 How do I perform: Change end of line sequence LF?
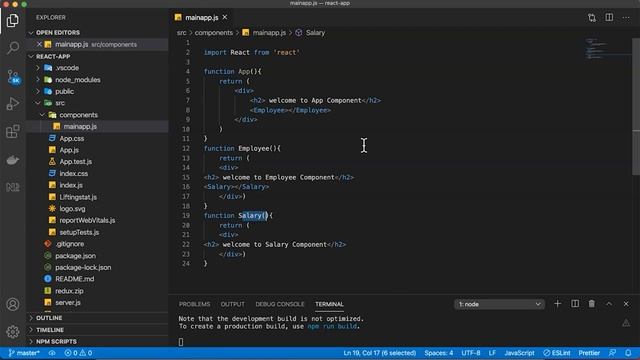(492, 353)
